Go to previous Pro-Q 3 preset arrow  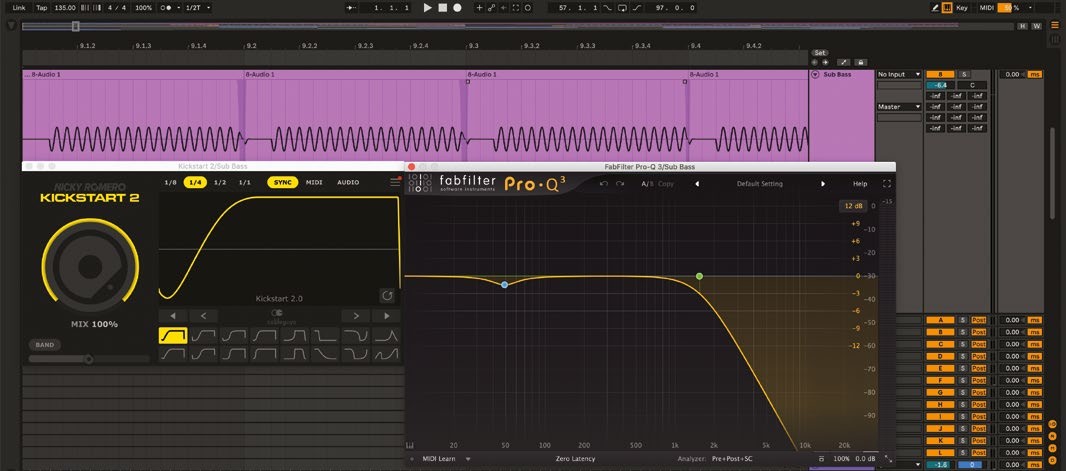(697, 184)
